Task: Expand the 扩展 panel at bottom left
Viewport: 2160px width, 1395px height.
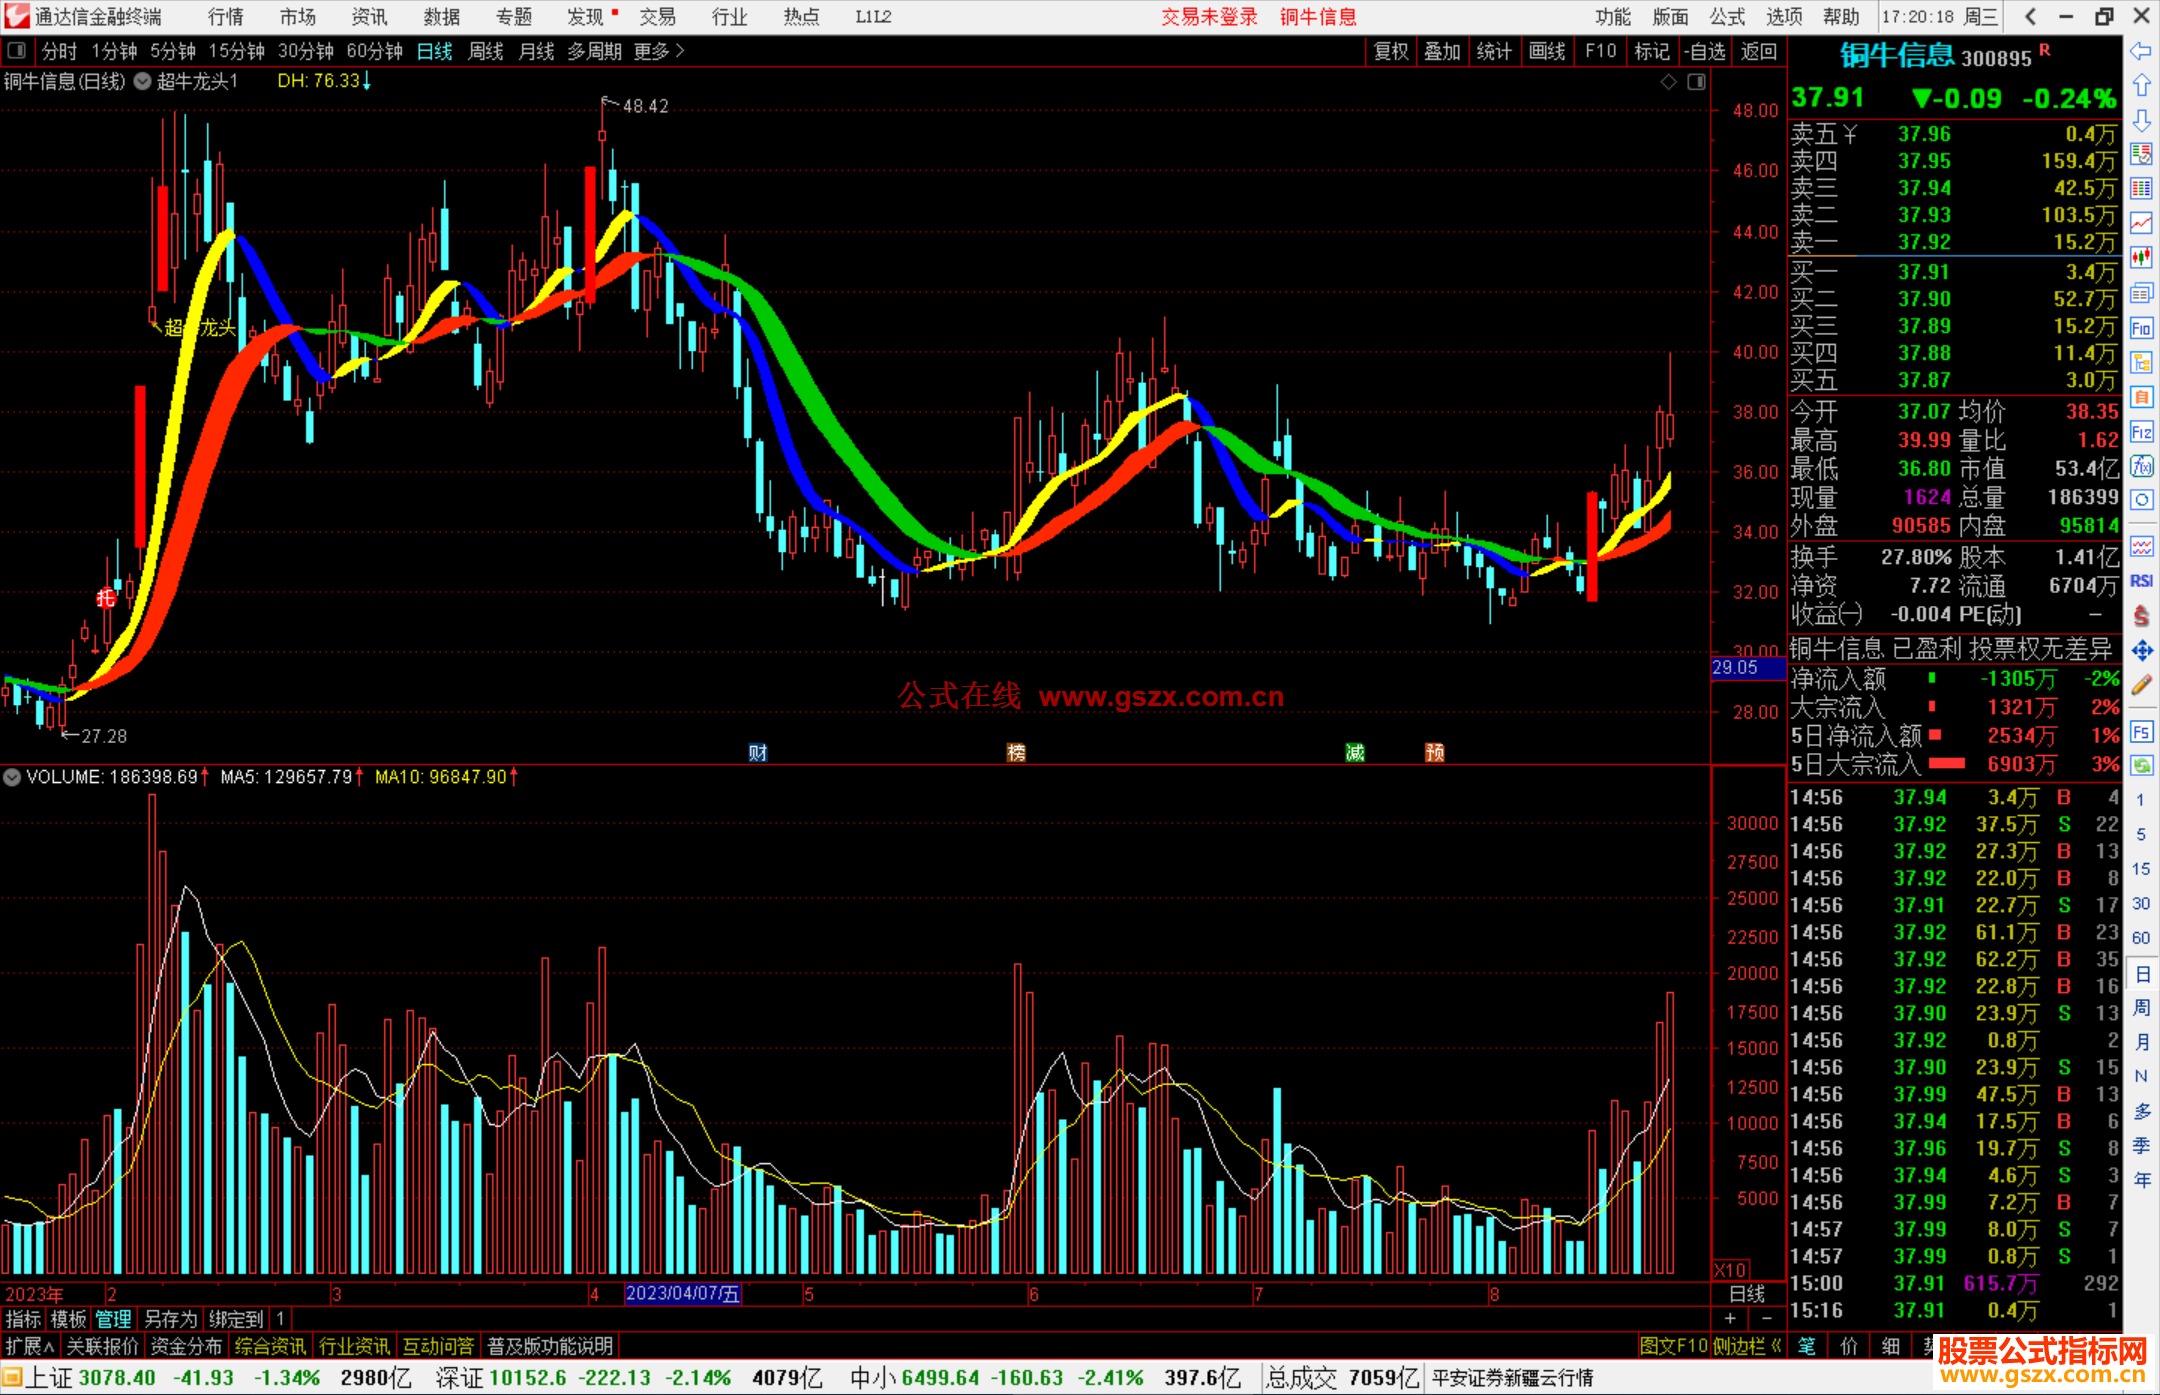Action: coord(28,1346)
